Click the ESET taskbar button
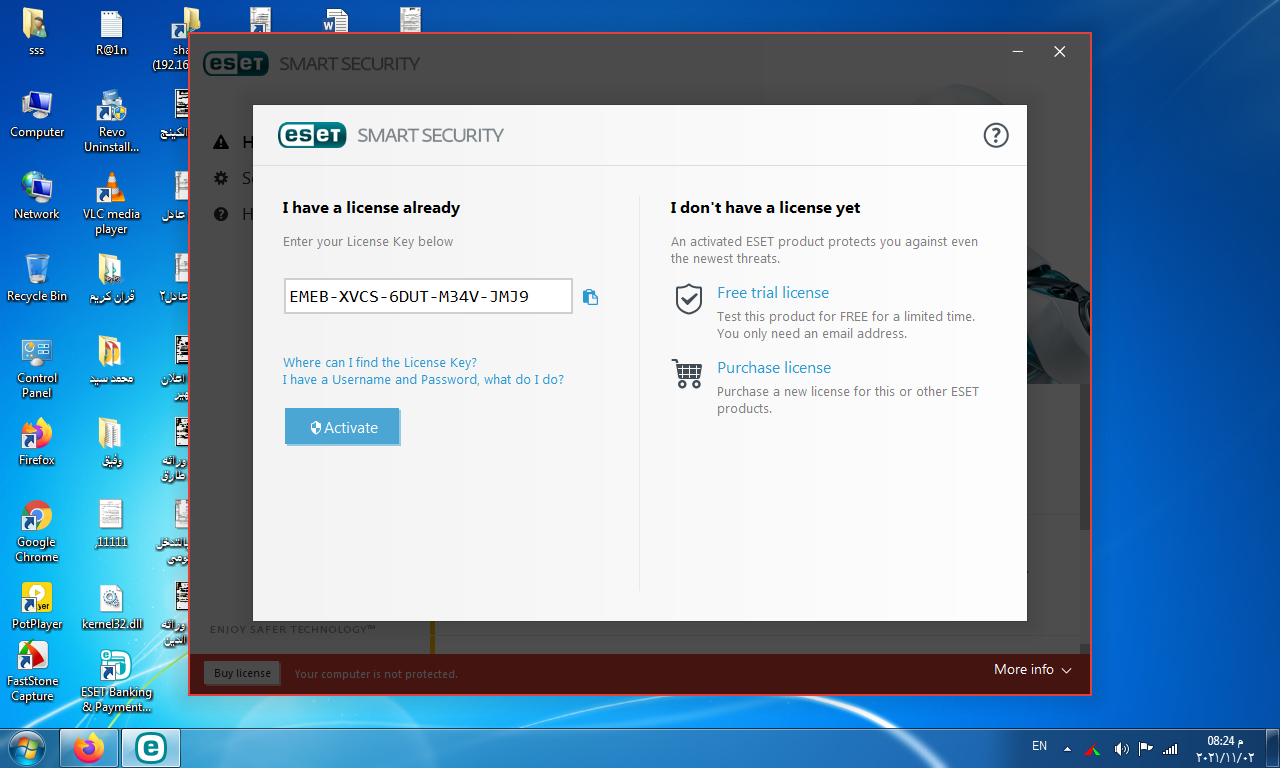This screenshot has height=768, width=1280. click(151, 748)
